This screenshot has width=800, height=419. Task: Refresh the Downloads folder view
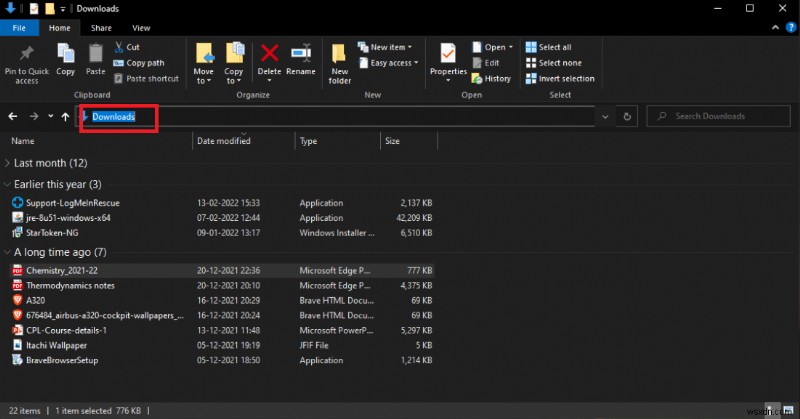628,117
